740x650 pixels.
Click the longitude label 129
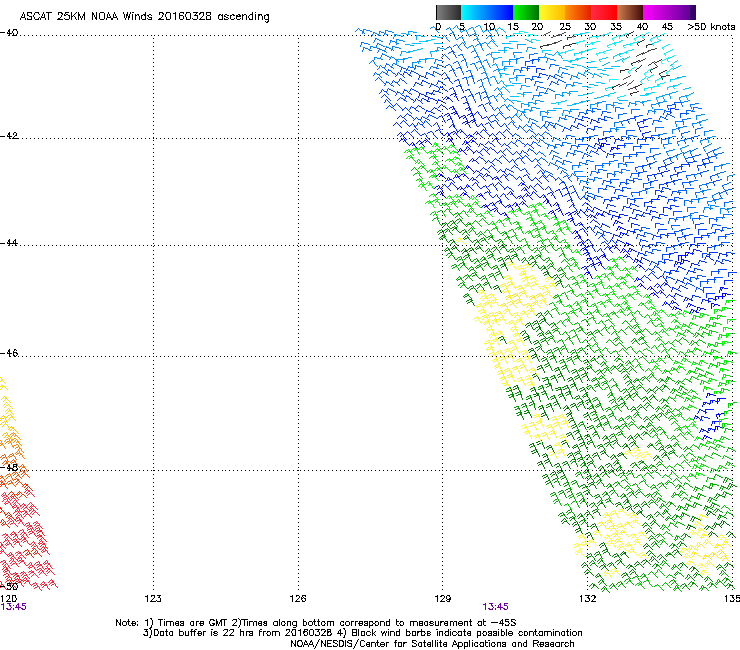(442, 599)
